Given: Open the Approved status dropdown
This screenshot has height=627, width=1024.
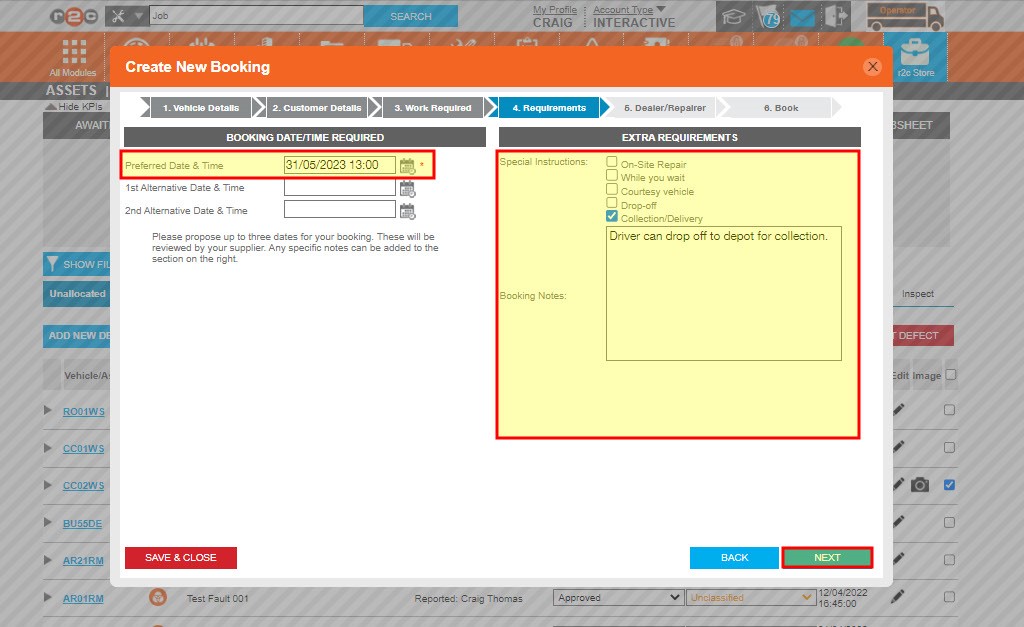Looking at the screenshot, I should pyautogui.click(x=618, y=596).
